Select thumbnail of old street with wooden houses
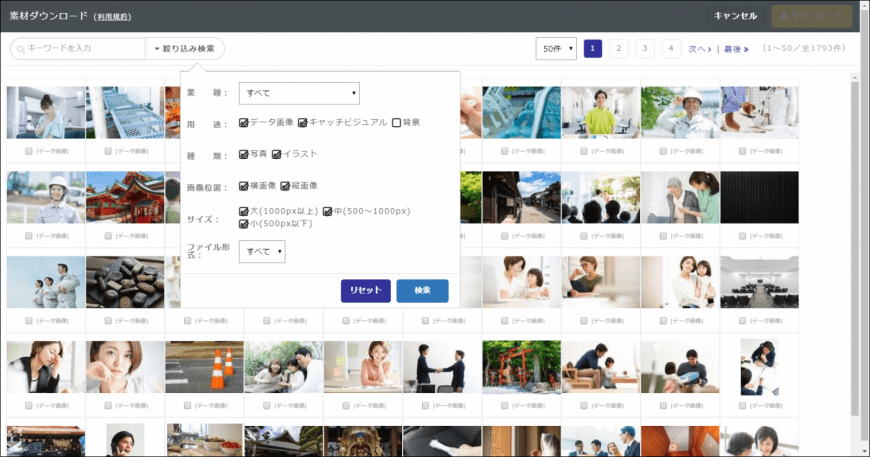Image resolution: width=870 pixels, height=457 pixels. (522, 197)
